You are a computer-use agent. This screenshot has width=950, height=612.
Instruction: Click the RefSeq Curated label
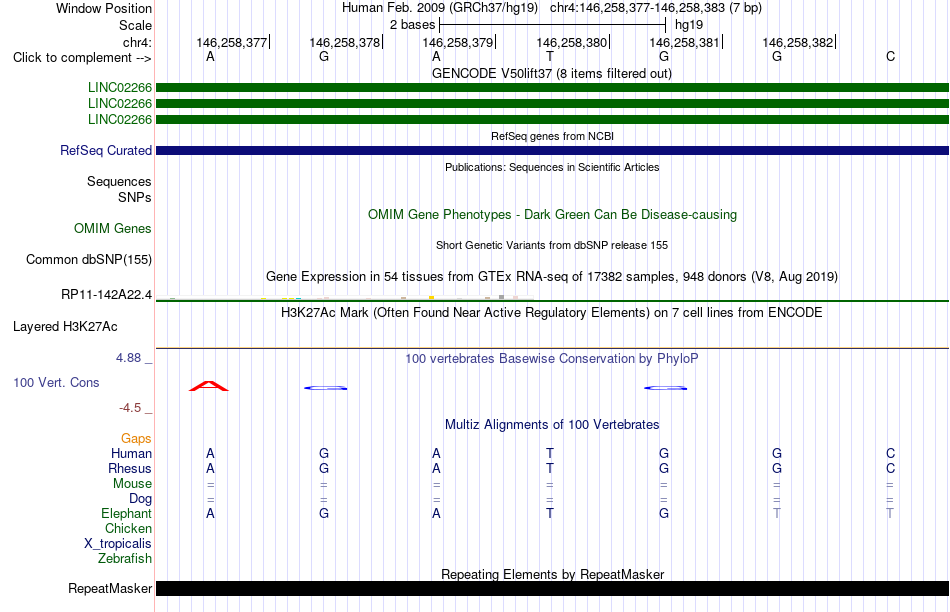pyautogui.click(x=106, y=150)
